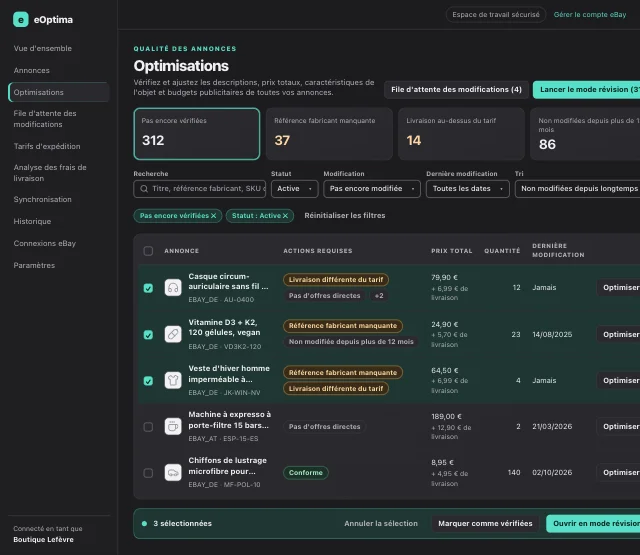Select the 'Non modifiées depuis plus de' 86 card
Screen dimensions: 640x555
pyautogui.click(x=585, y=134)
